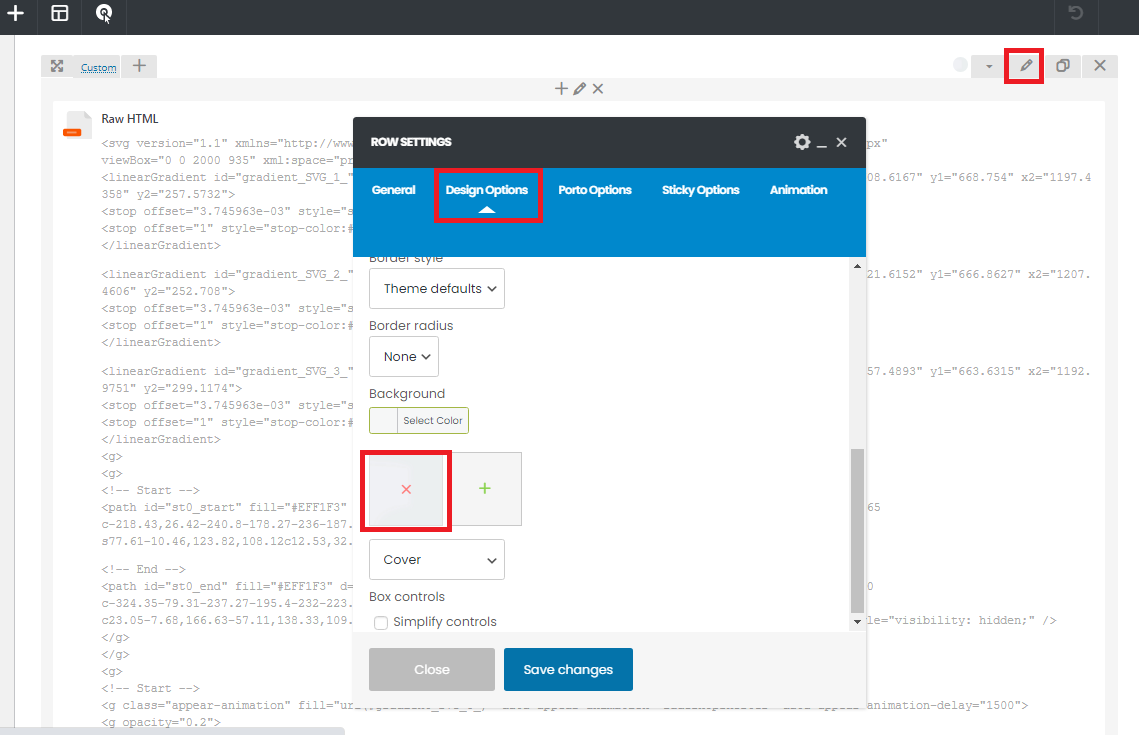Image resolution: width=1139 pixels, height=735 pixels.
Task: Open the Custom row layout link
Action: point(98,68)
